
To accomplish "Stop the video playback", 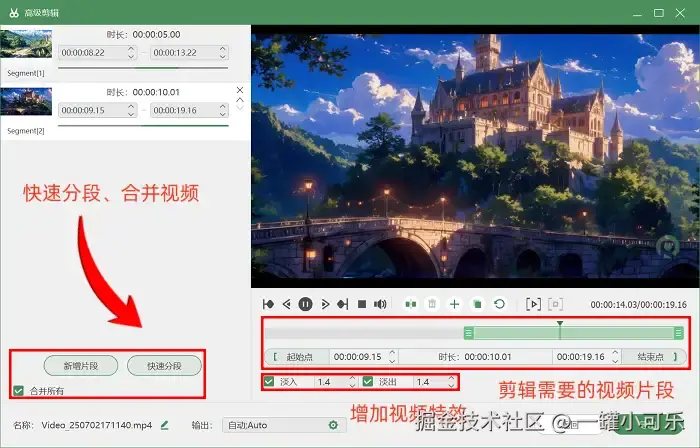I will 362,304.
